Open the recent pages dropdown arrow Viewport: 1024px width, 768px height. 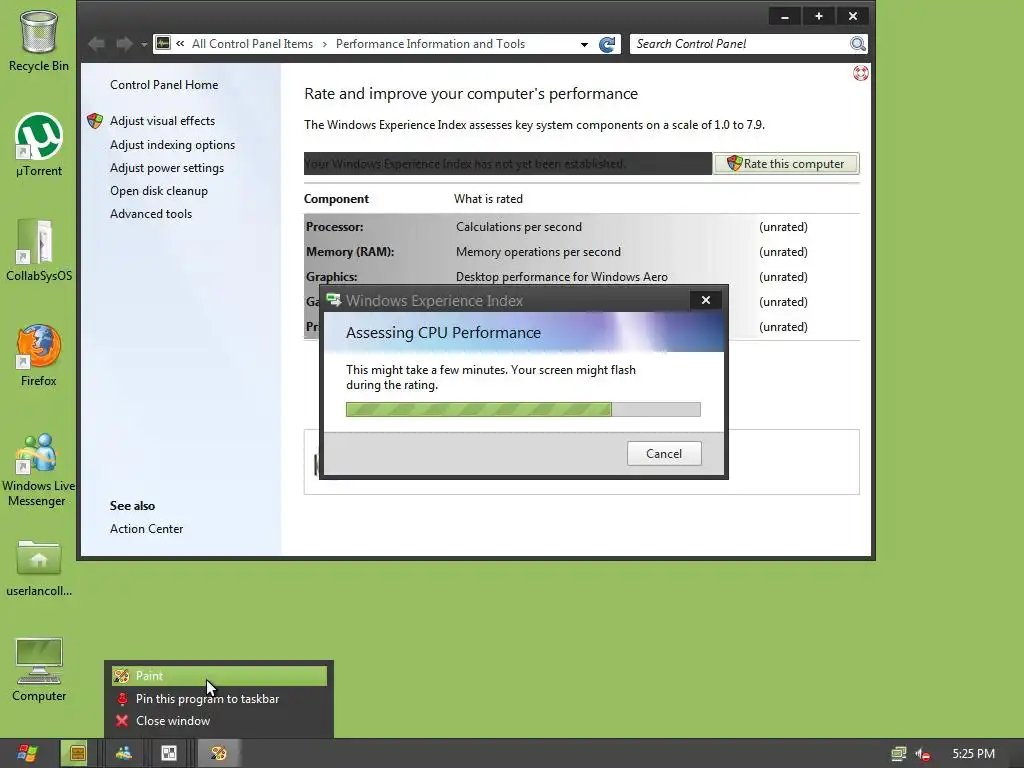coord(144,44)
